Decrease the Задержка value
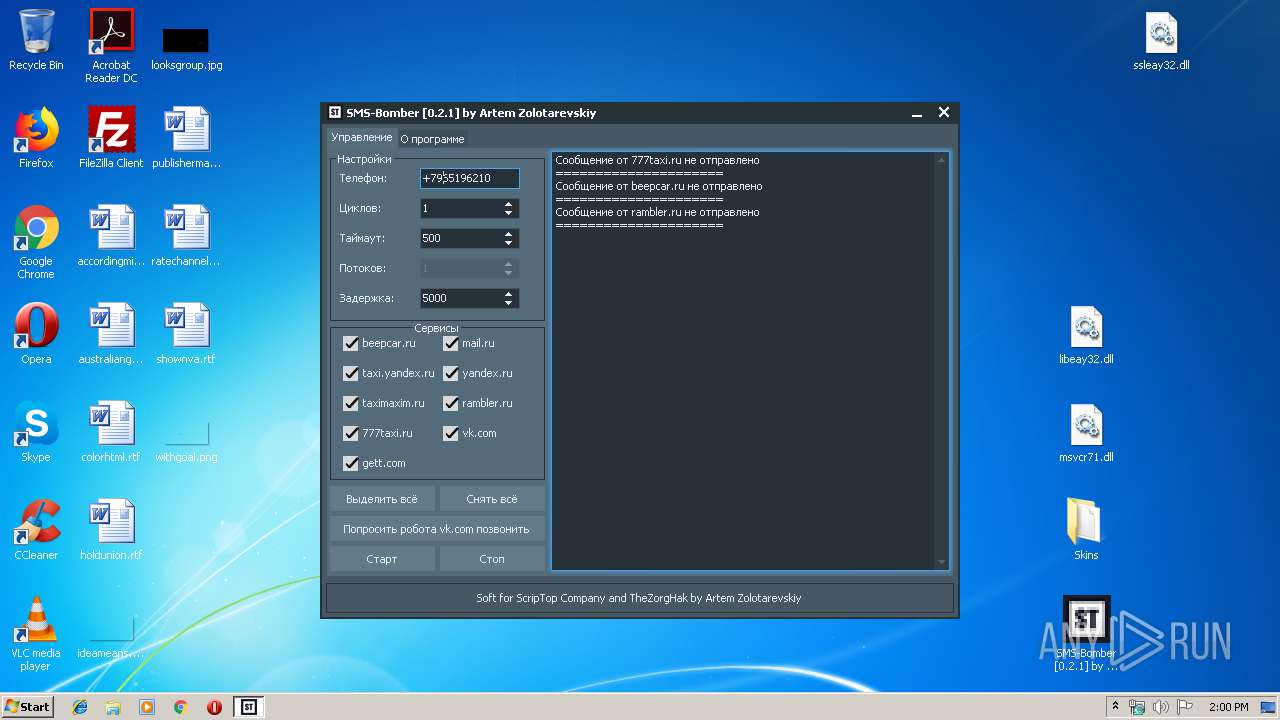Viewport: 1280px width, 720px height. [x=509, y=303]
